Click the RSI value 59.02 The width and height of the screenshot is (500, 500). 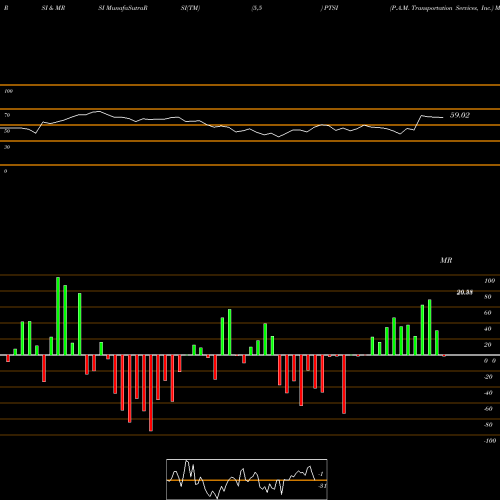460,115
